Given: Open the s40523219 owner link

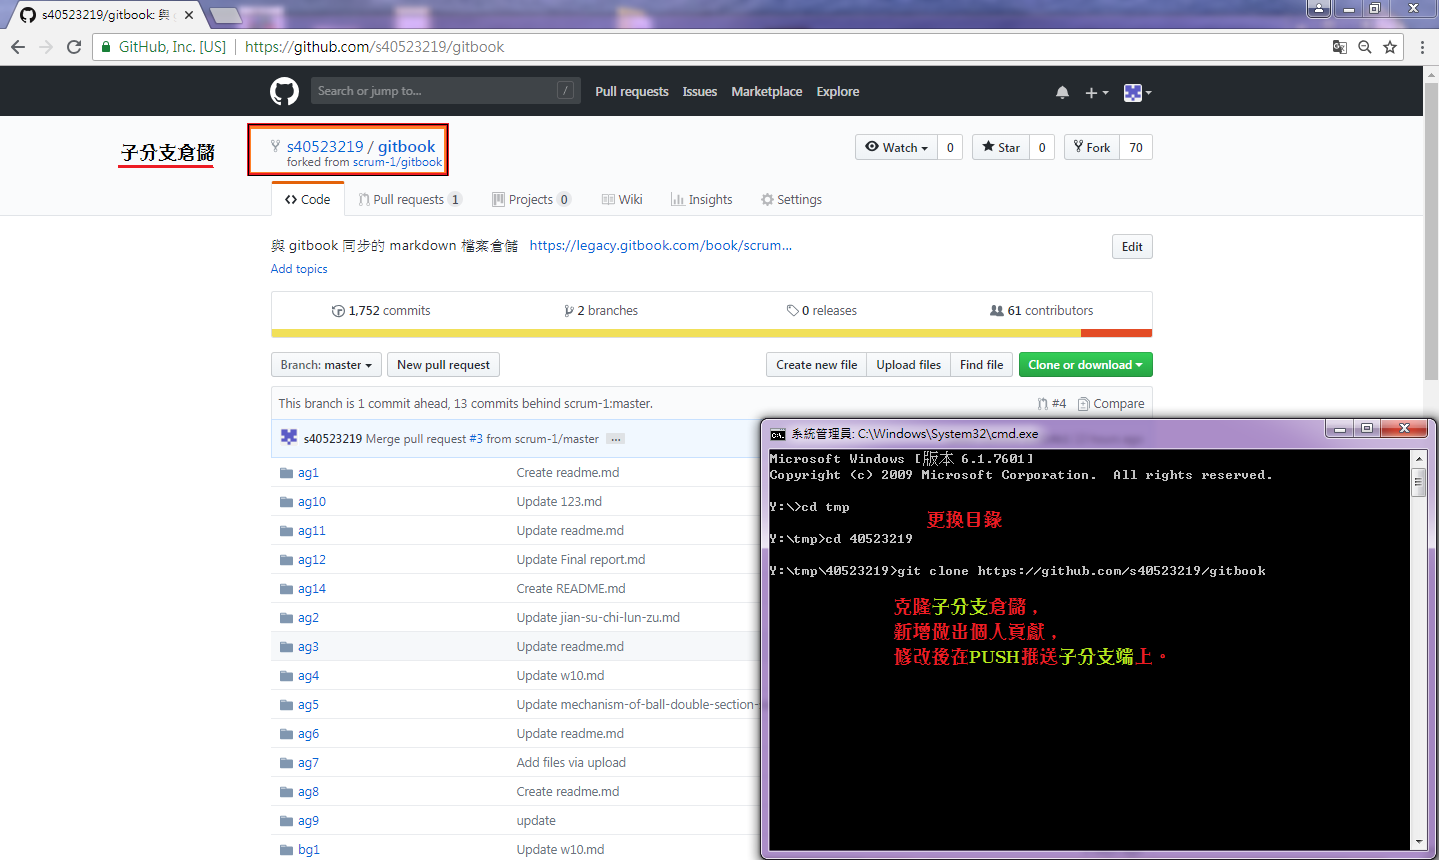Looking at the screenshot, I should coord(325,146).
